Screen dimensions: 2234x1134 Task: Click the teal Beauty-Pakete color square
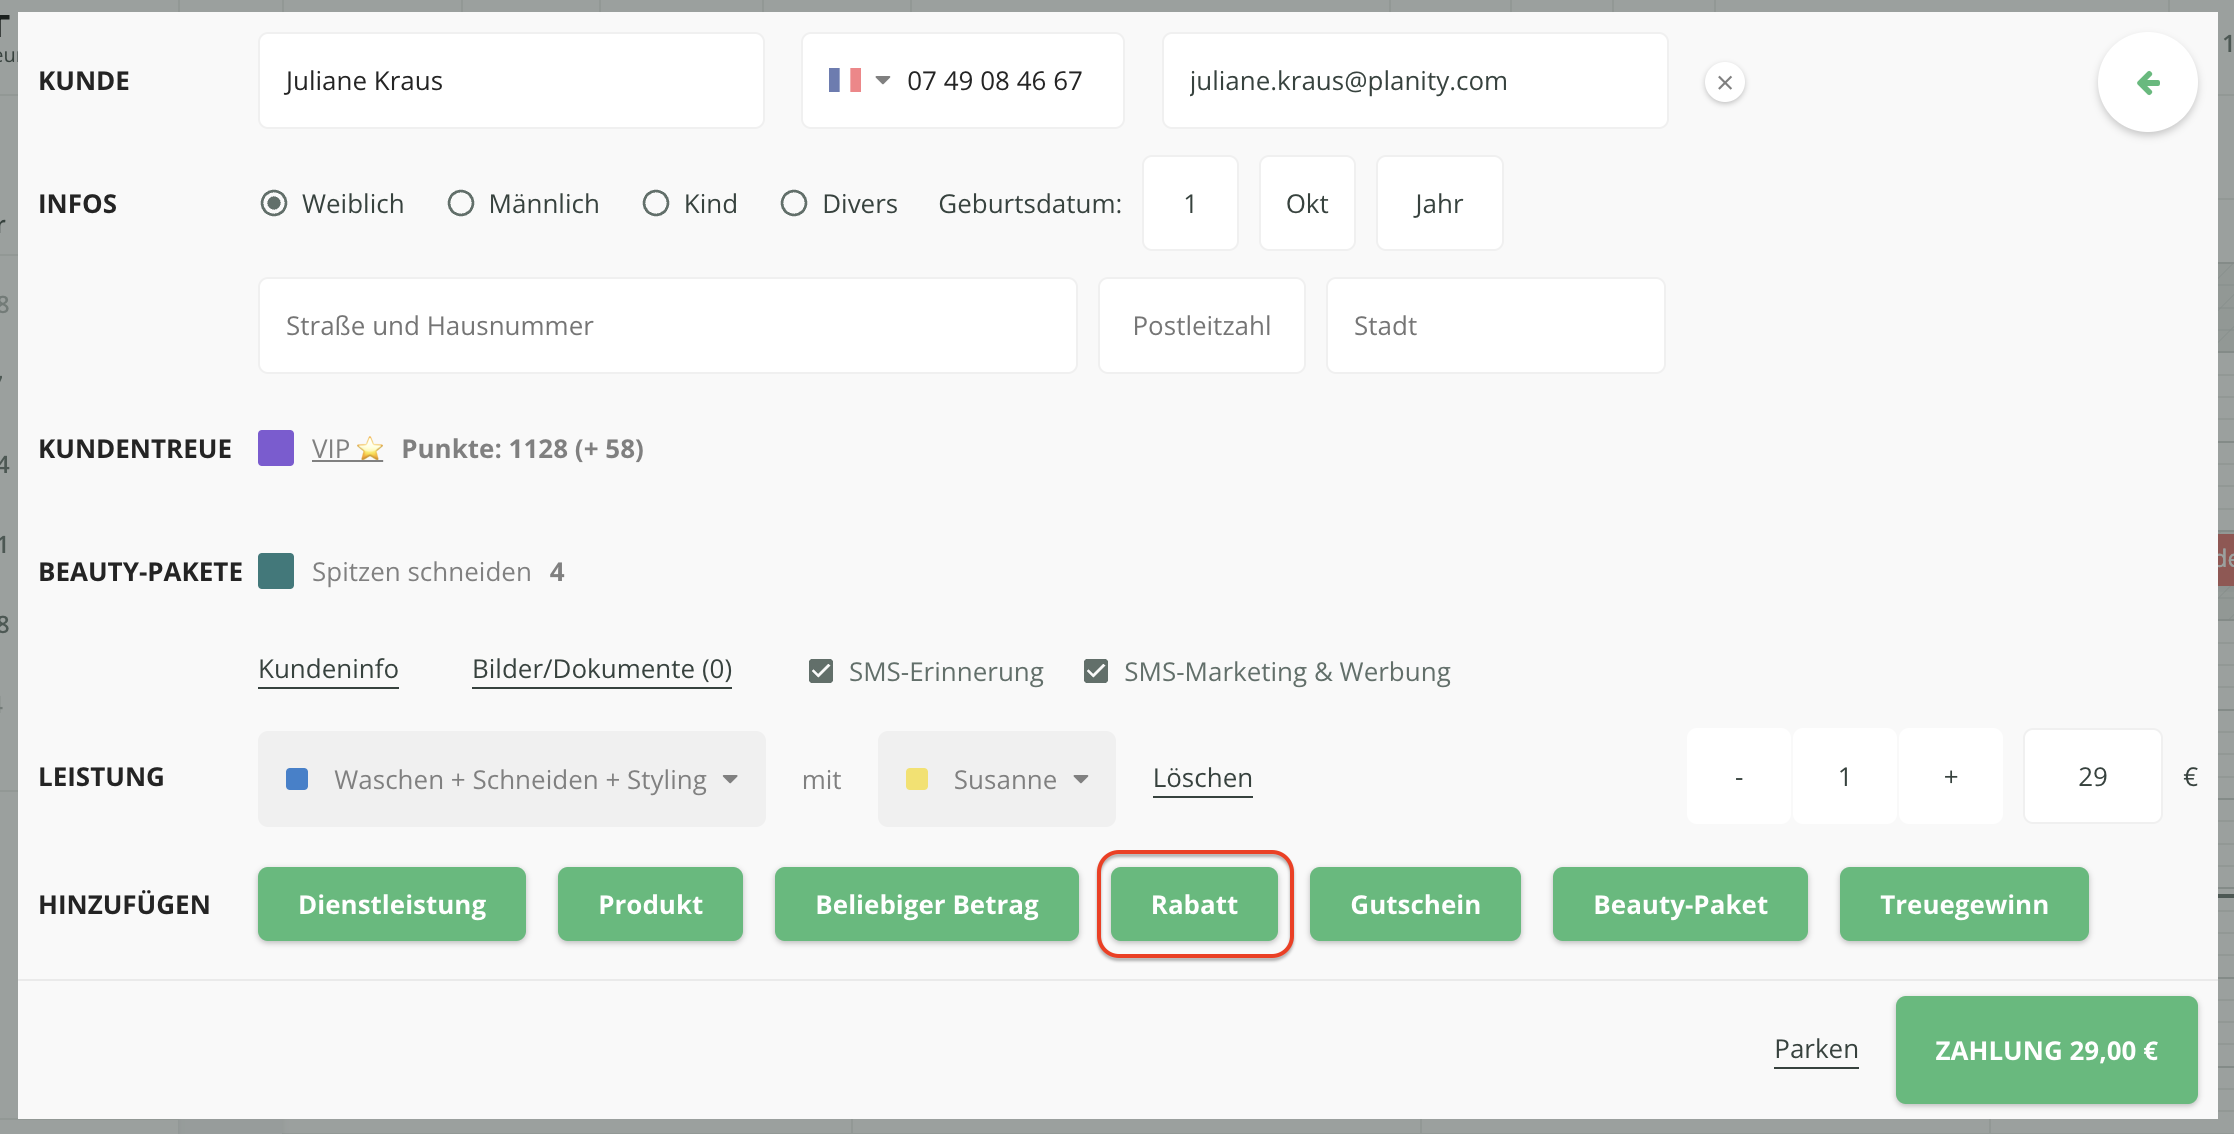[x=276, y=571]
